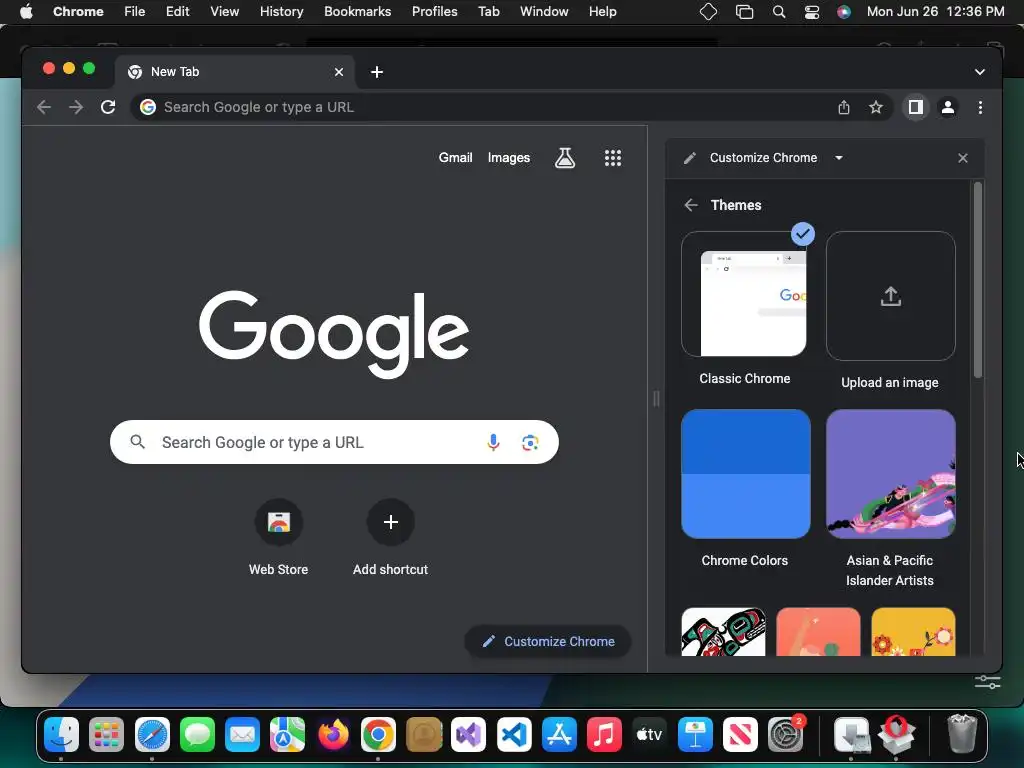Screen dimensions: 1024x768
Task: Open Visual Studio Code from the Dock
Action: pyautogui.click(x=514, y=735)
